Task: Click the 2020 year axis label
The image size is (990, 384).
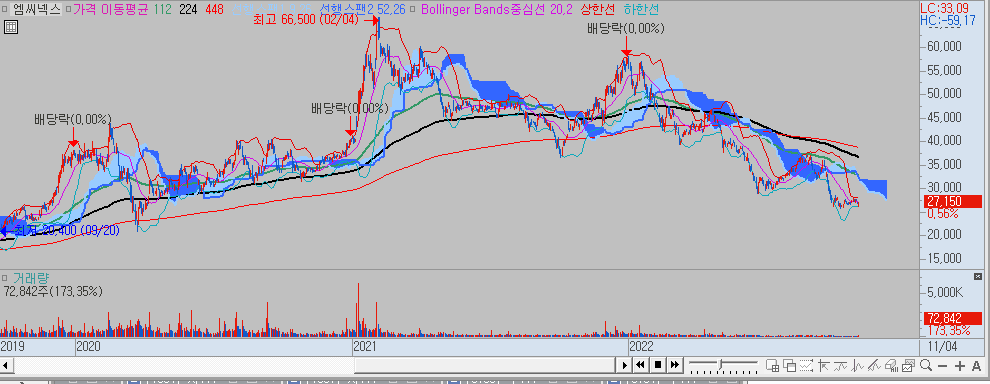Action: click(x=88, y=346)
